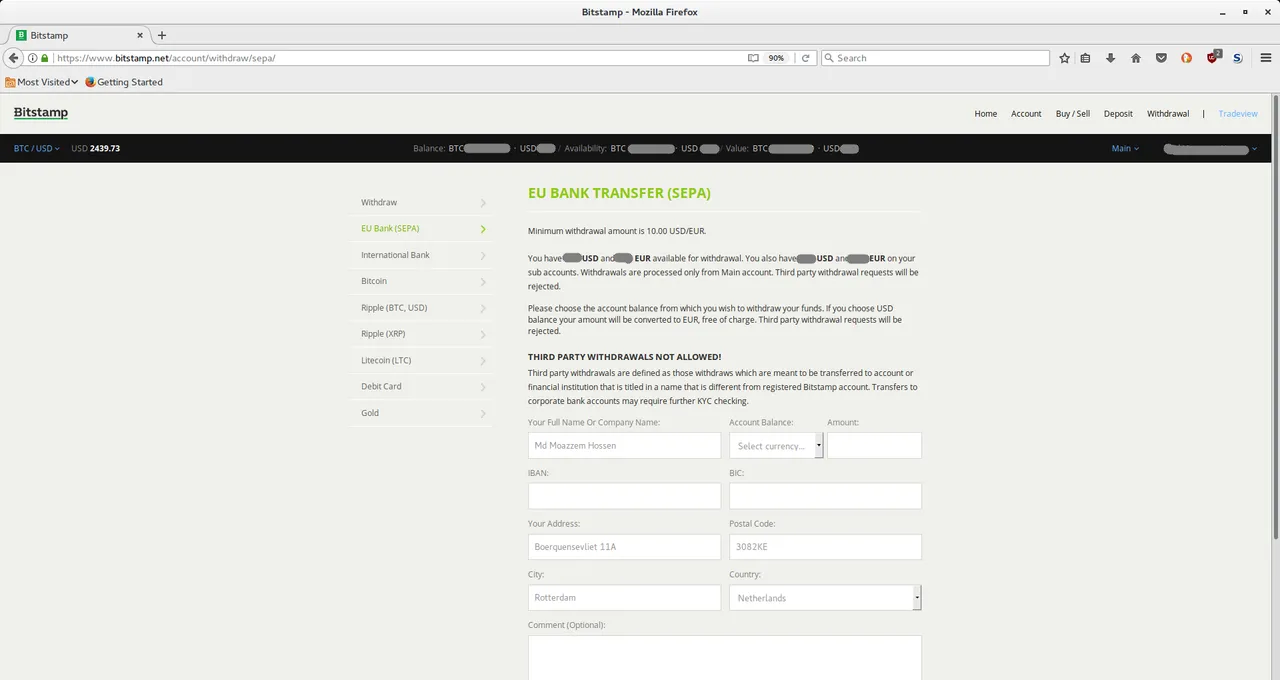1280x680 pixels.
Task: Open Deposit in the top navigation
Action: [x=1118, y=114]
